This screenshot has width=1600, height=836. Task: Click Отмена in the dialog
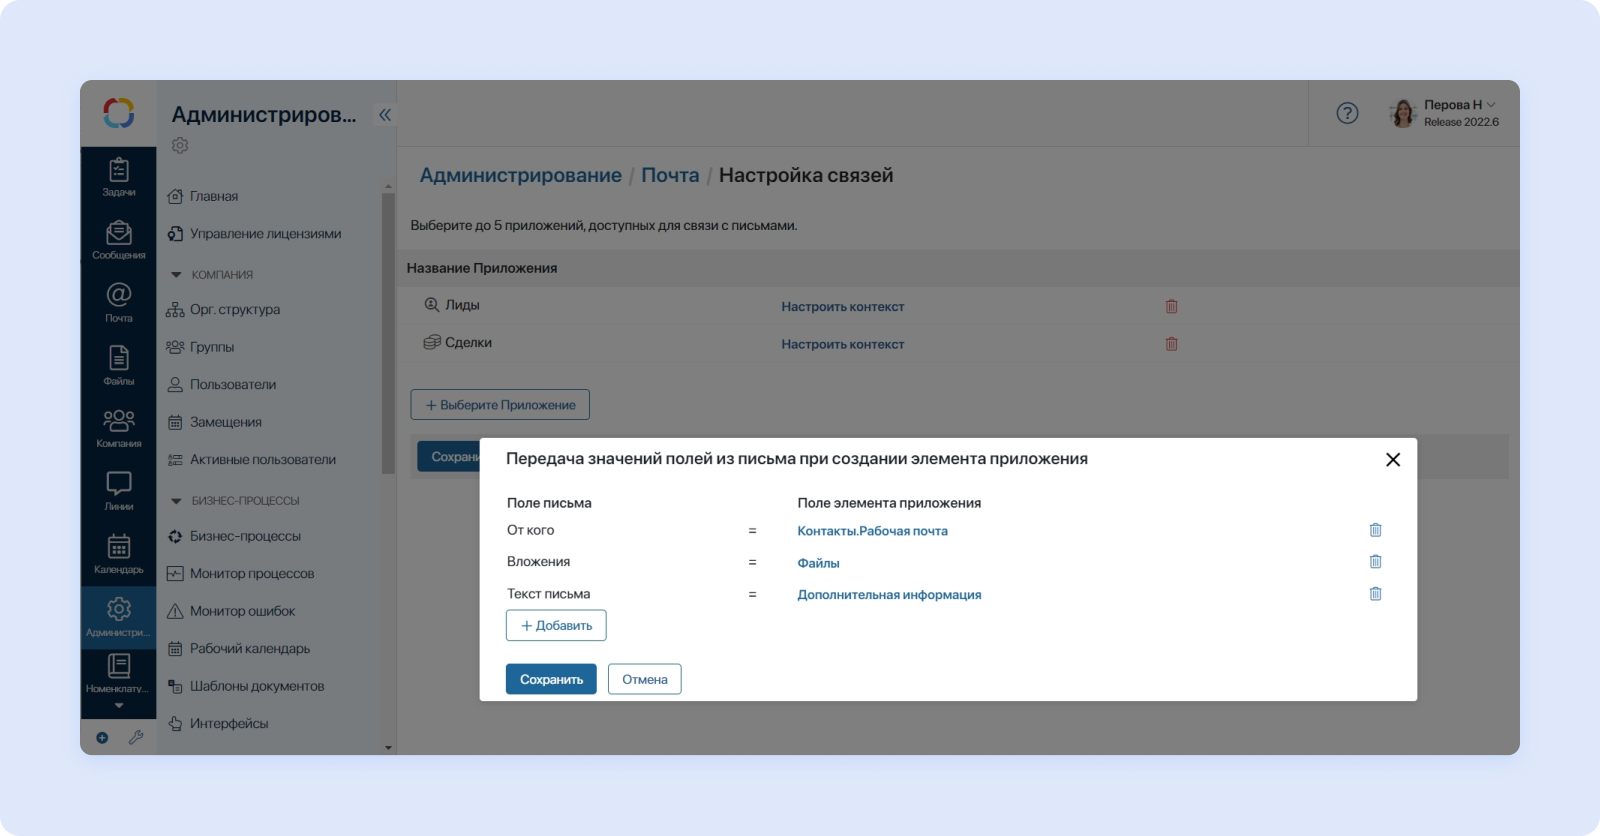(645, 679)
